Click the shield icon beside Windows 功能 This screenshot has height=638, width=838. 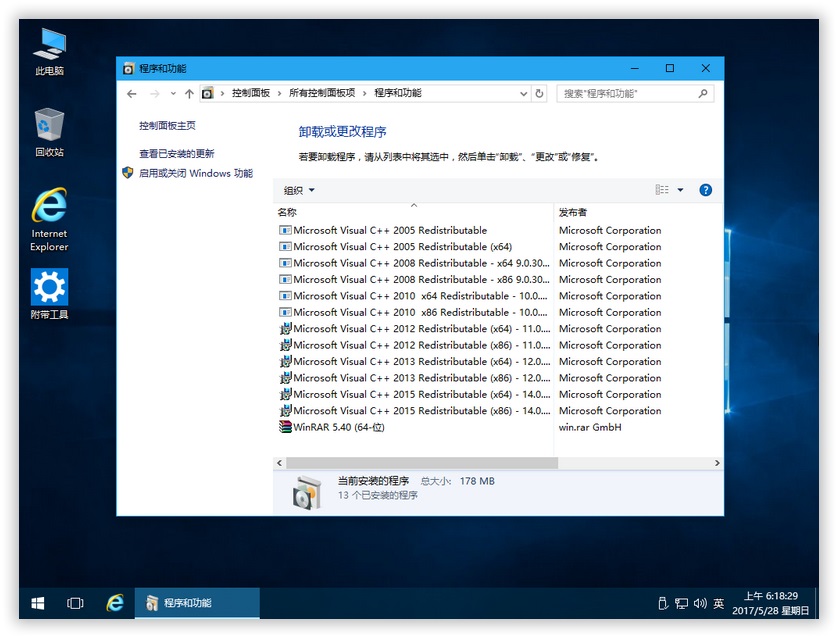click(x=127, y=173)
